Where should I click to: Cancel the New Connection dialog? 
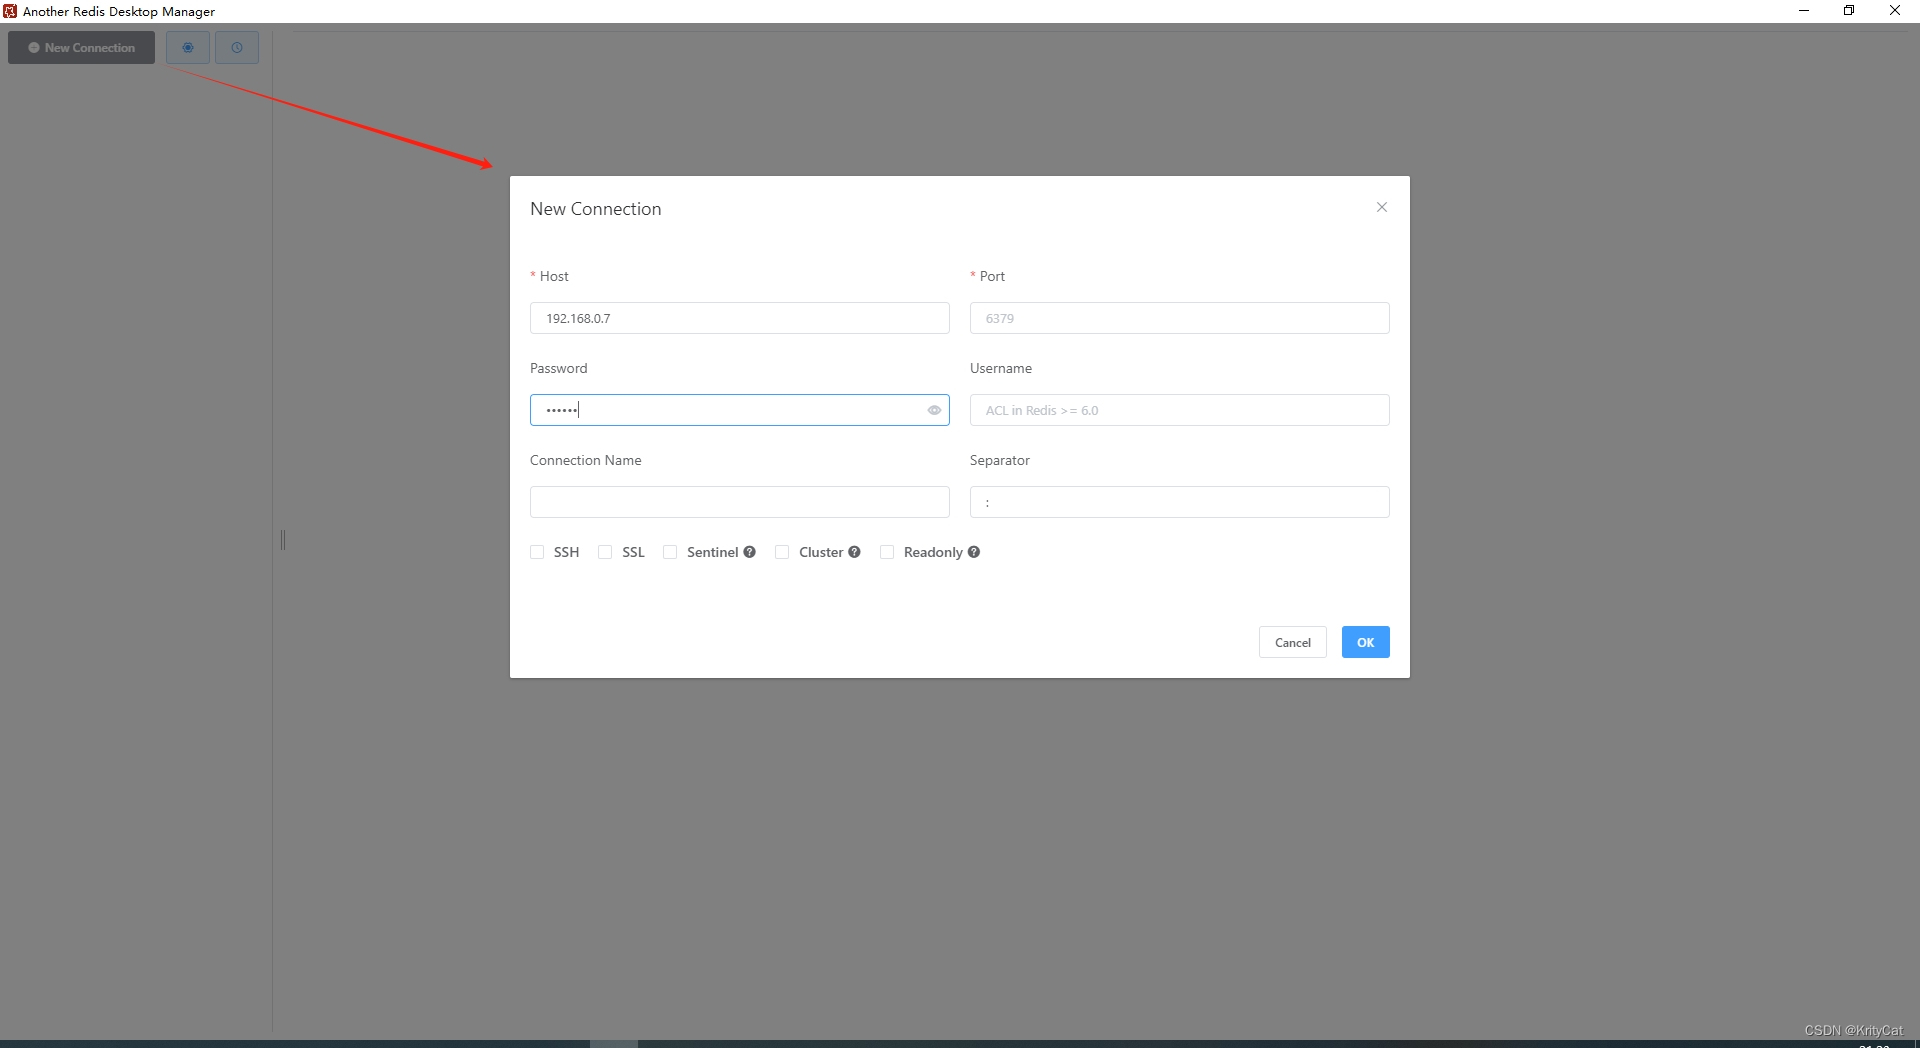(x=1292, y=641)
